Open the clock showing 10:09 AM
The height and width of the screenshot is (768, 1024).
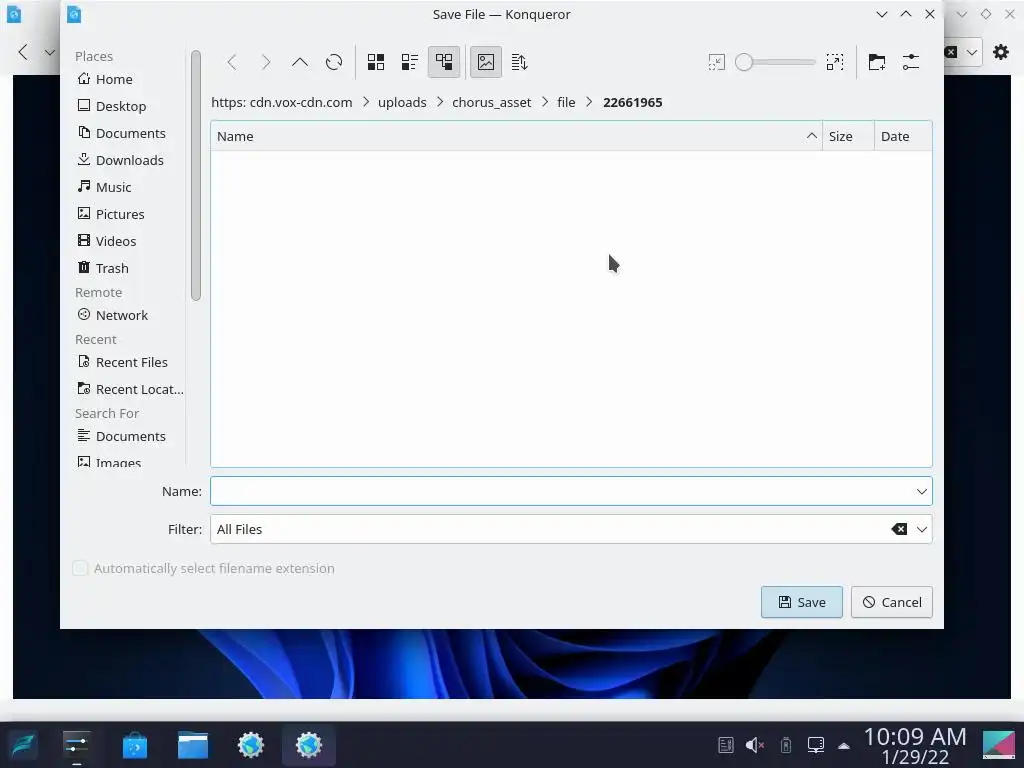coord(915,746)
